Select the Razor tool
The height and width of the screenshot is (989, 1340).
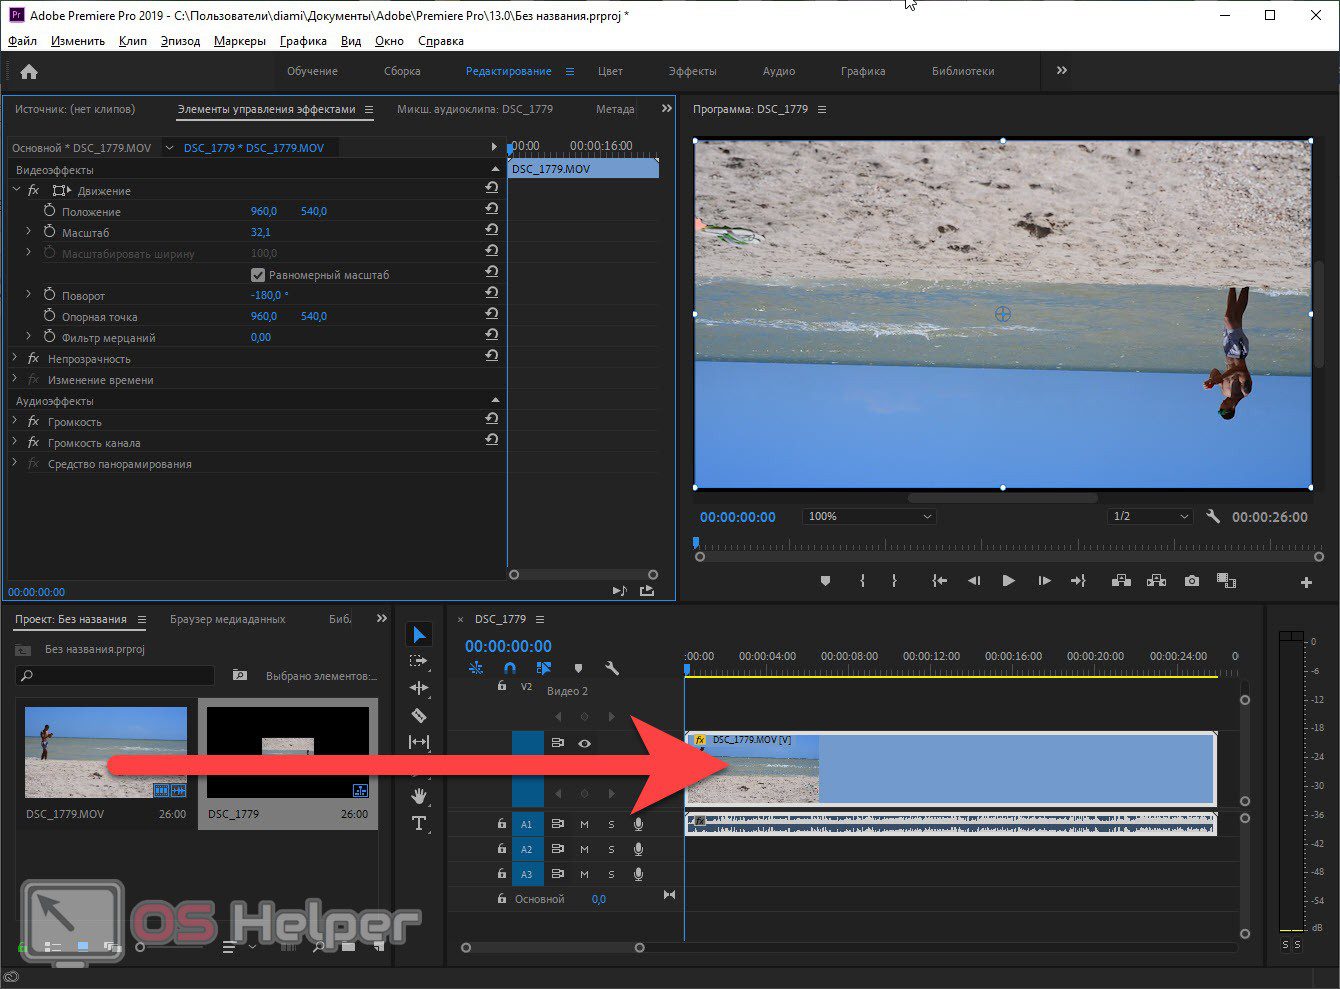[419, 715]
